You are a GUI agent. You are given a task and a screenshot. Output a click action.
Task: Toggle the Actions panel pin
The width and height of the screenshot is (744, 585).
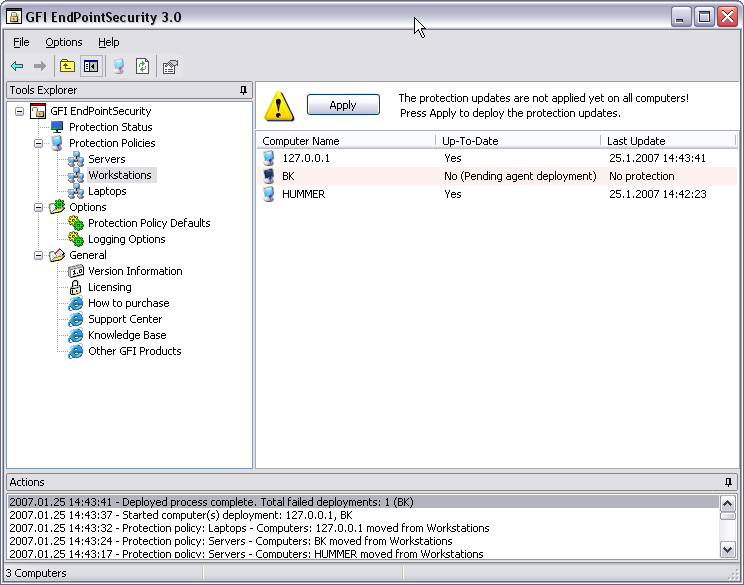(x=728, y=482)
